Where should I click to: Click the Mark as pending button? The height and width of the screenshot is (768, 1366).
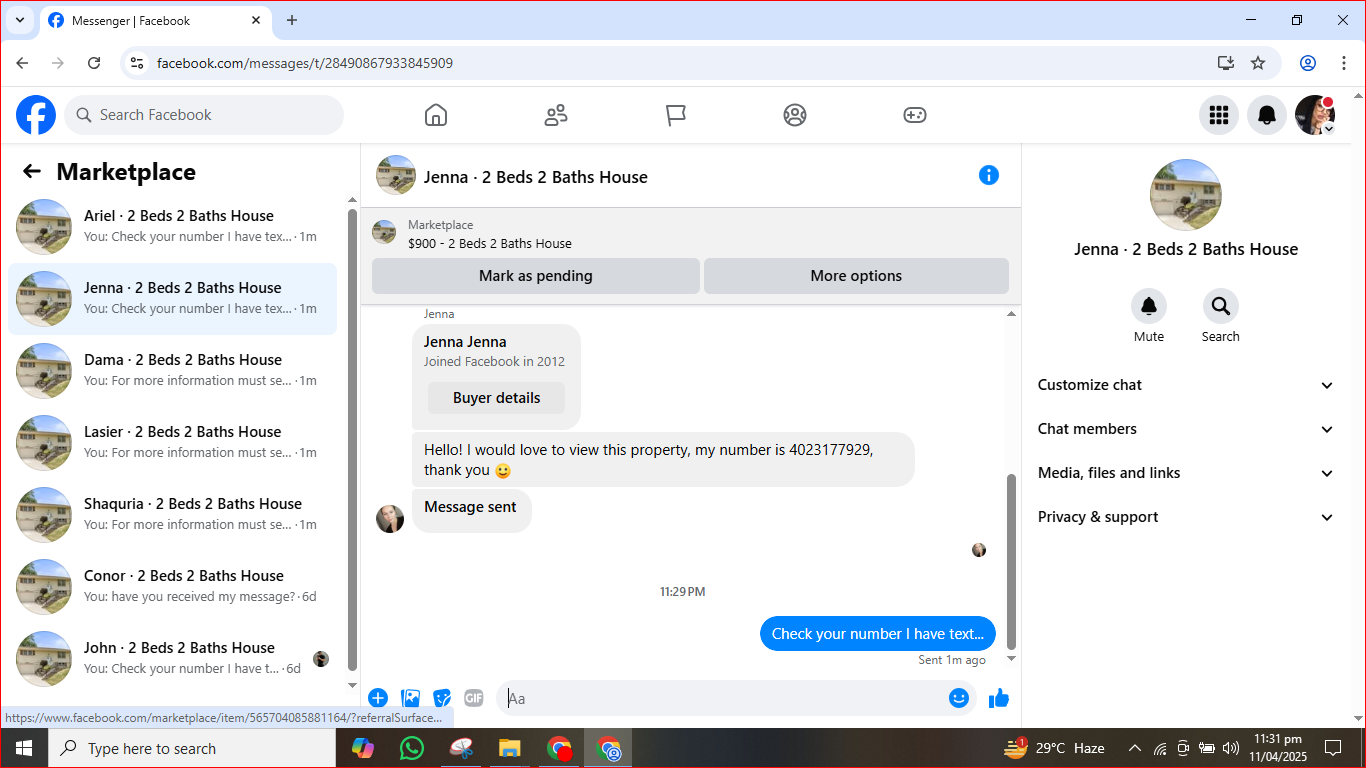pos(536,276)
